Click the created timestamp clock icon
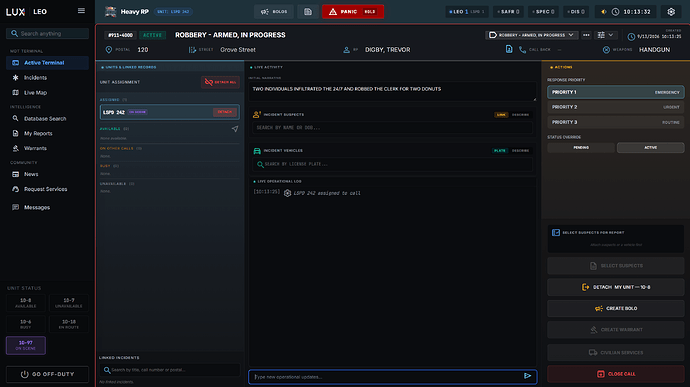This screenshot has width=690, height=387. point(631,37)
